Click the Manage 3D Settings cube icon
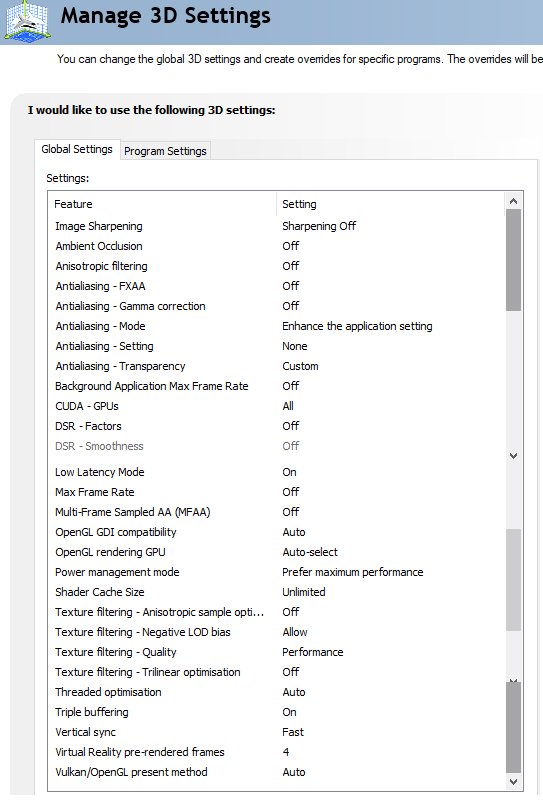The width and height of the screenshot is (543, 808). coord(27,21)
